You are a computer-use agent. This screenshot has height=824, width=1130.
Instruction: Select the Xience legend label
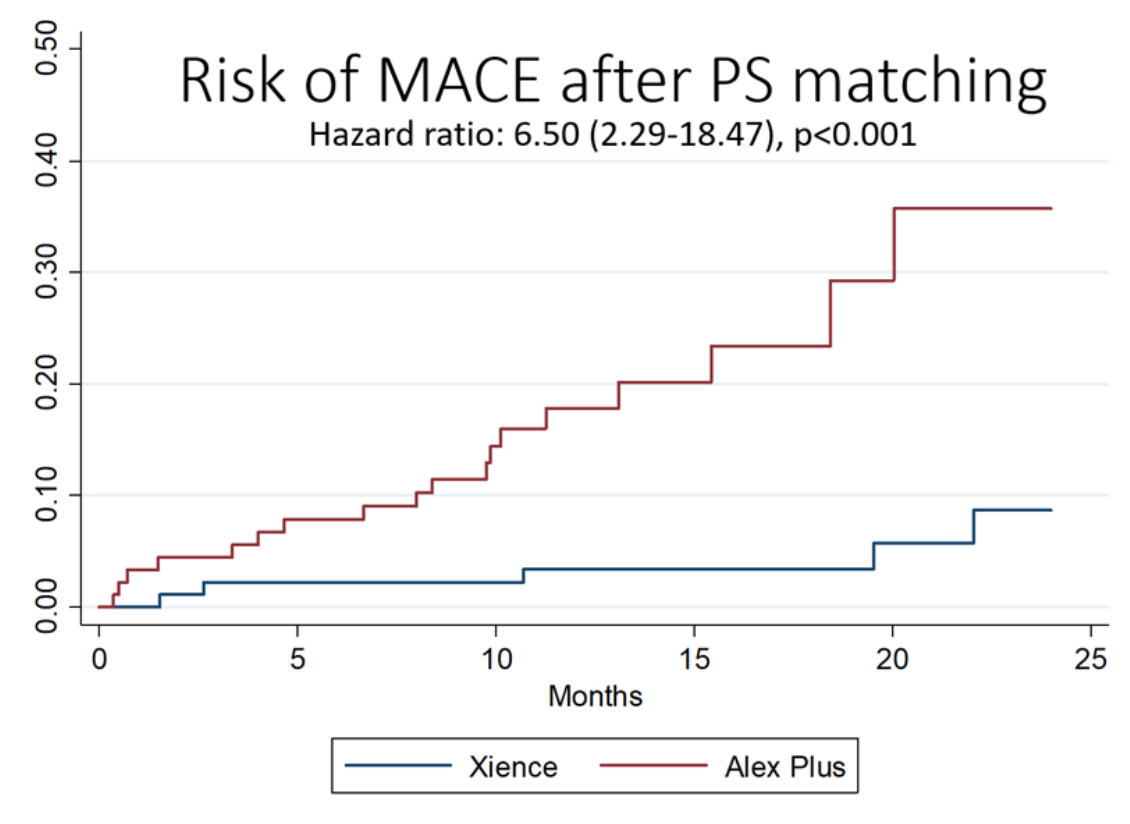(x=513, y=767)
